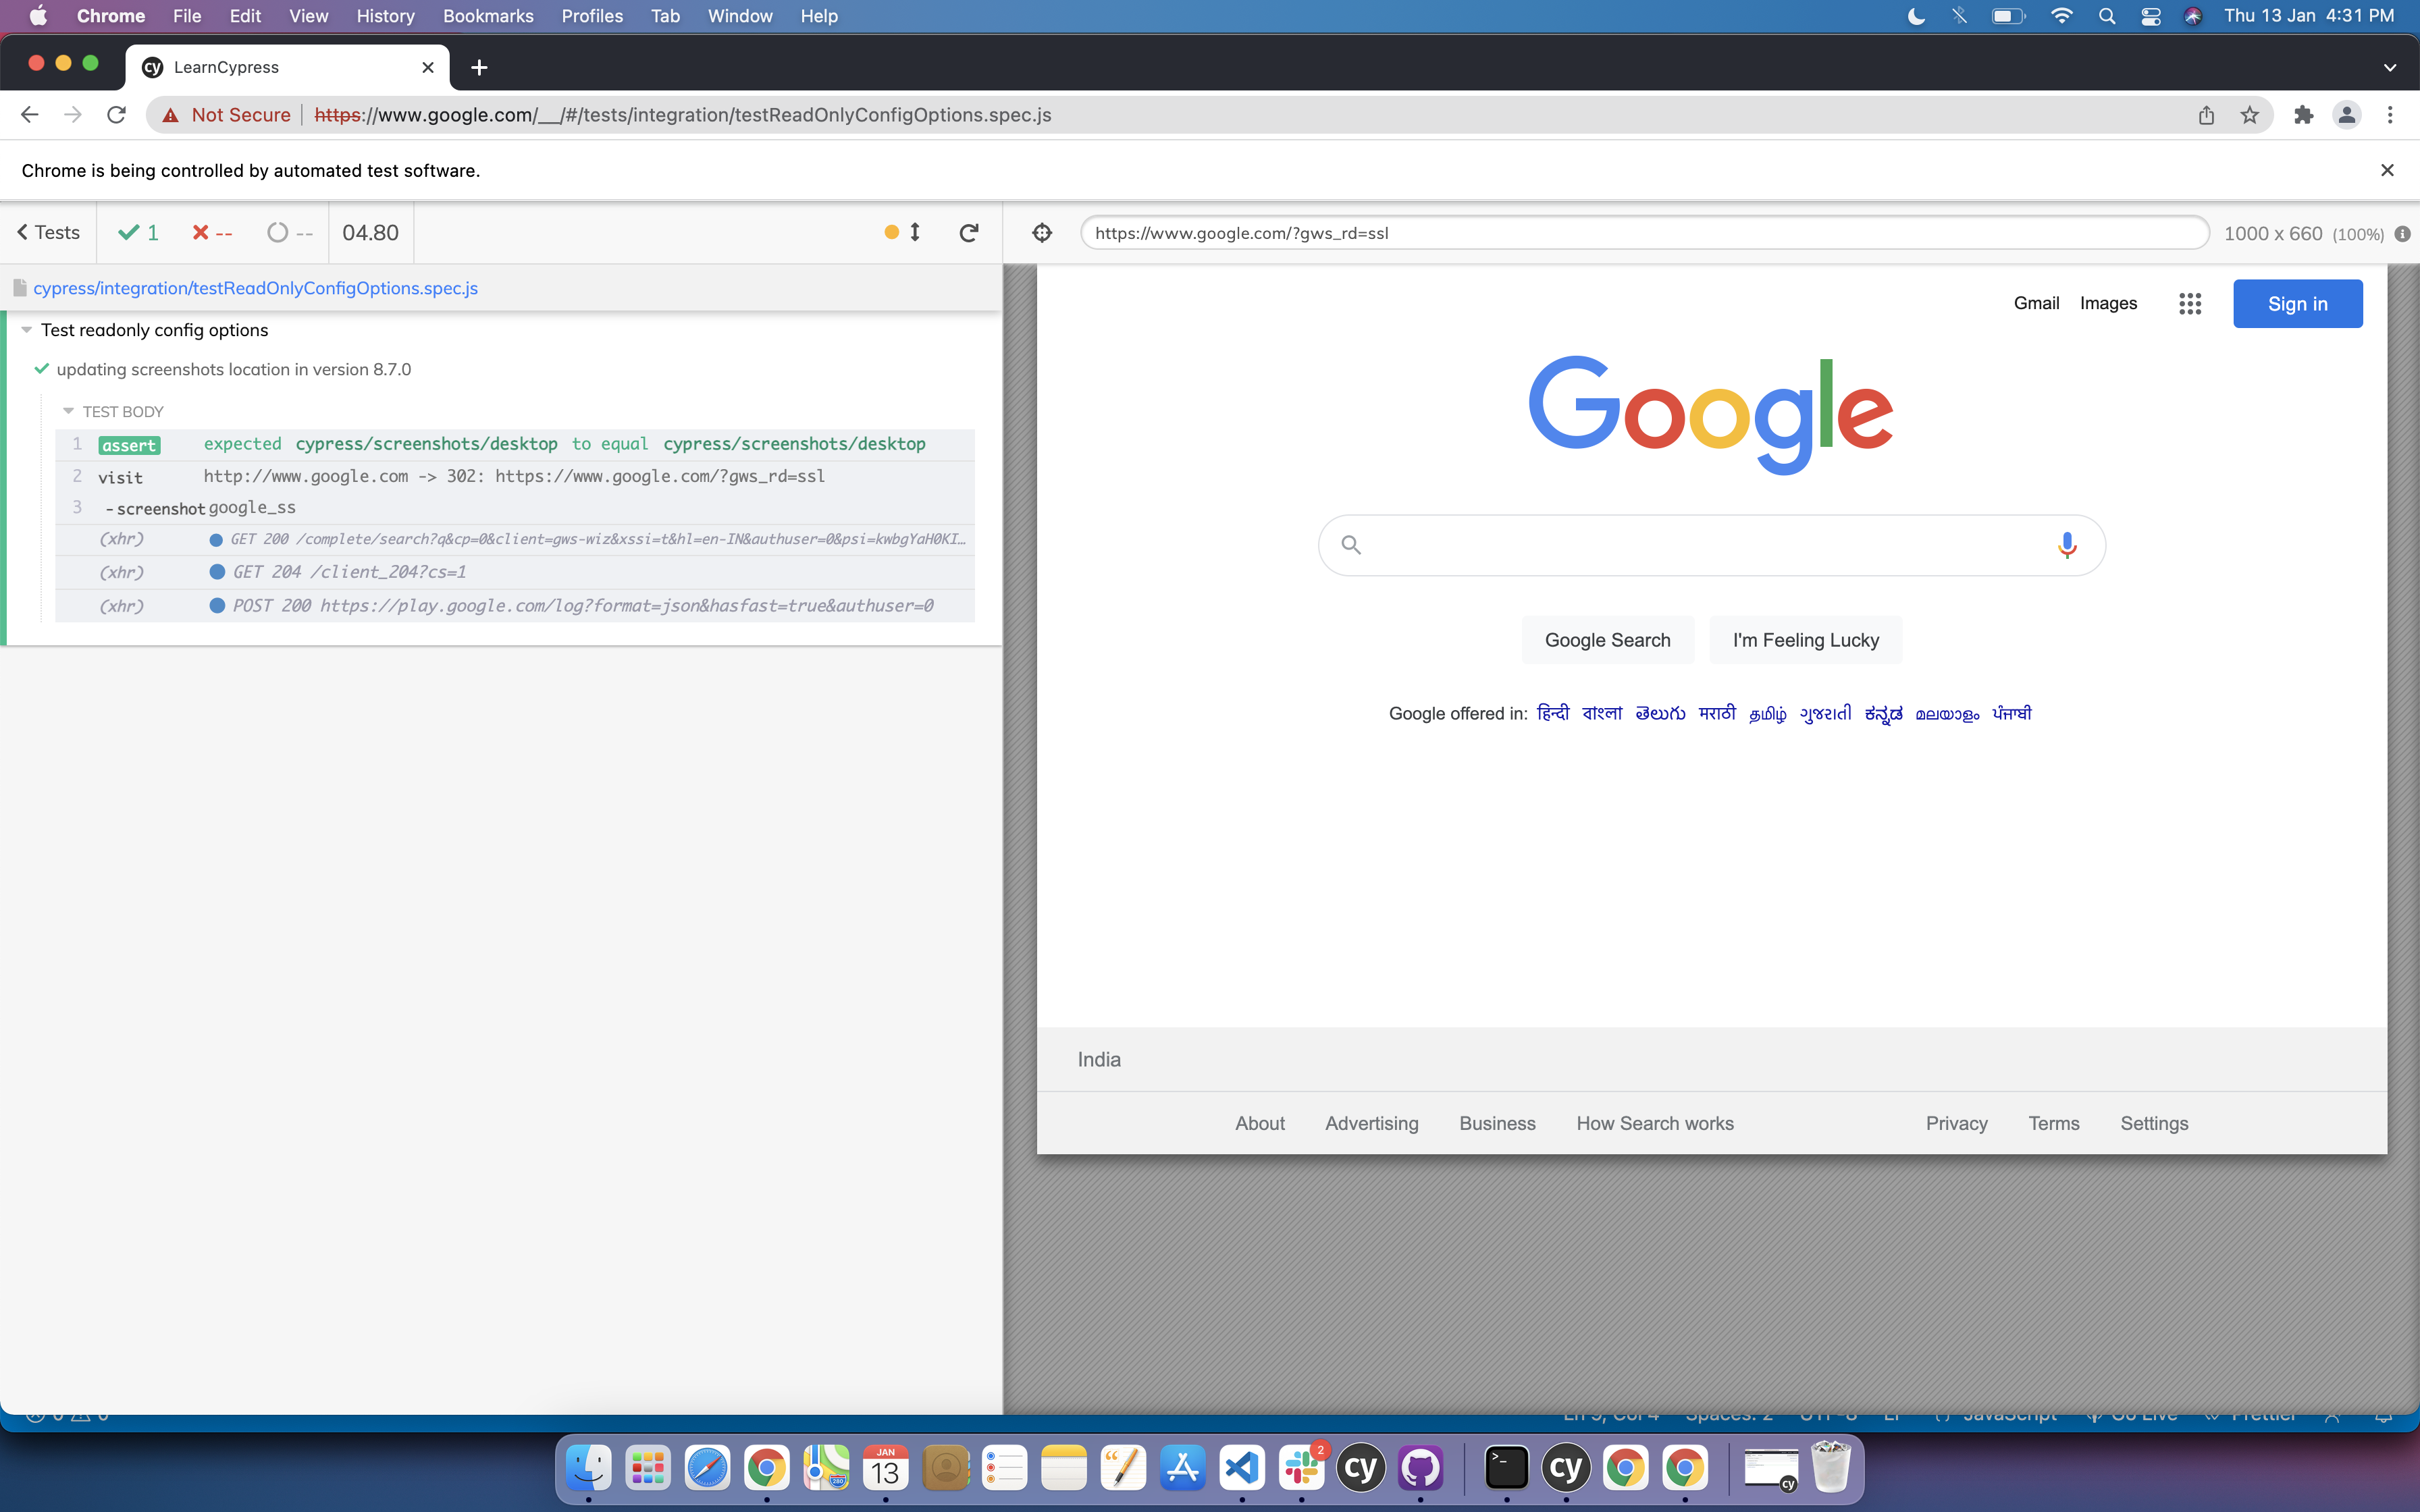Bookmark page with the star icon
The width and height of the screenshot is (2420, 1512).
(x=2250, y=115)
